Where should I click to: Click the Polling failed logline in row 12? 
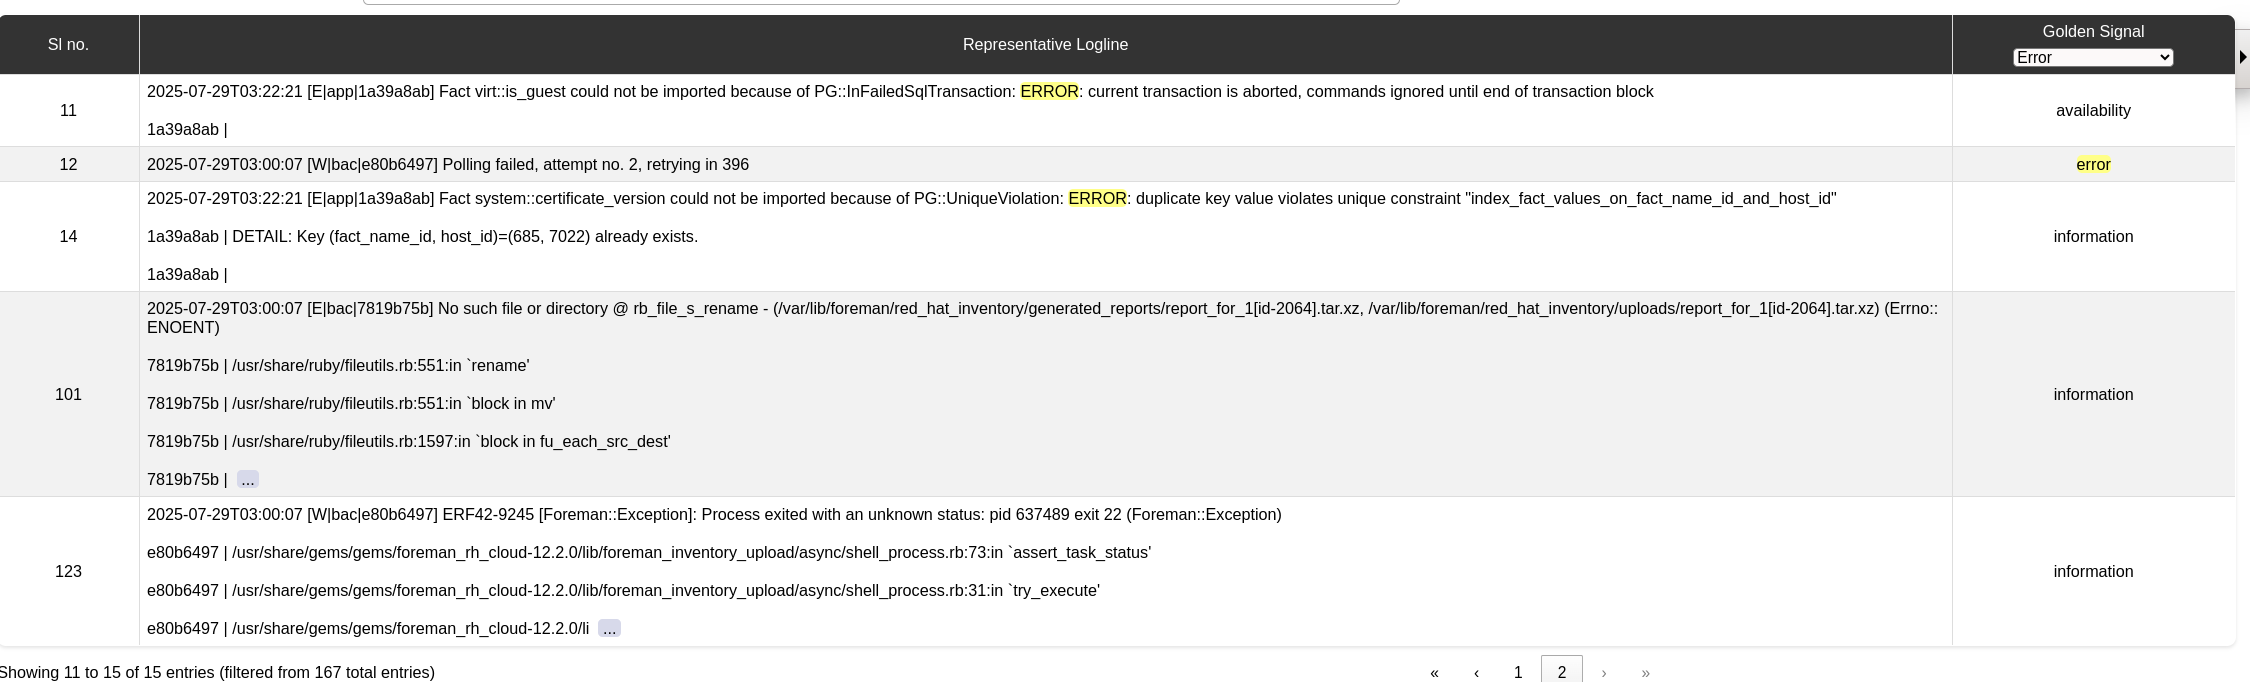point(447,165)
